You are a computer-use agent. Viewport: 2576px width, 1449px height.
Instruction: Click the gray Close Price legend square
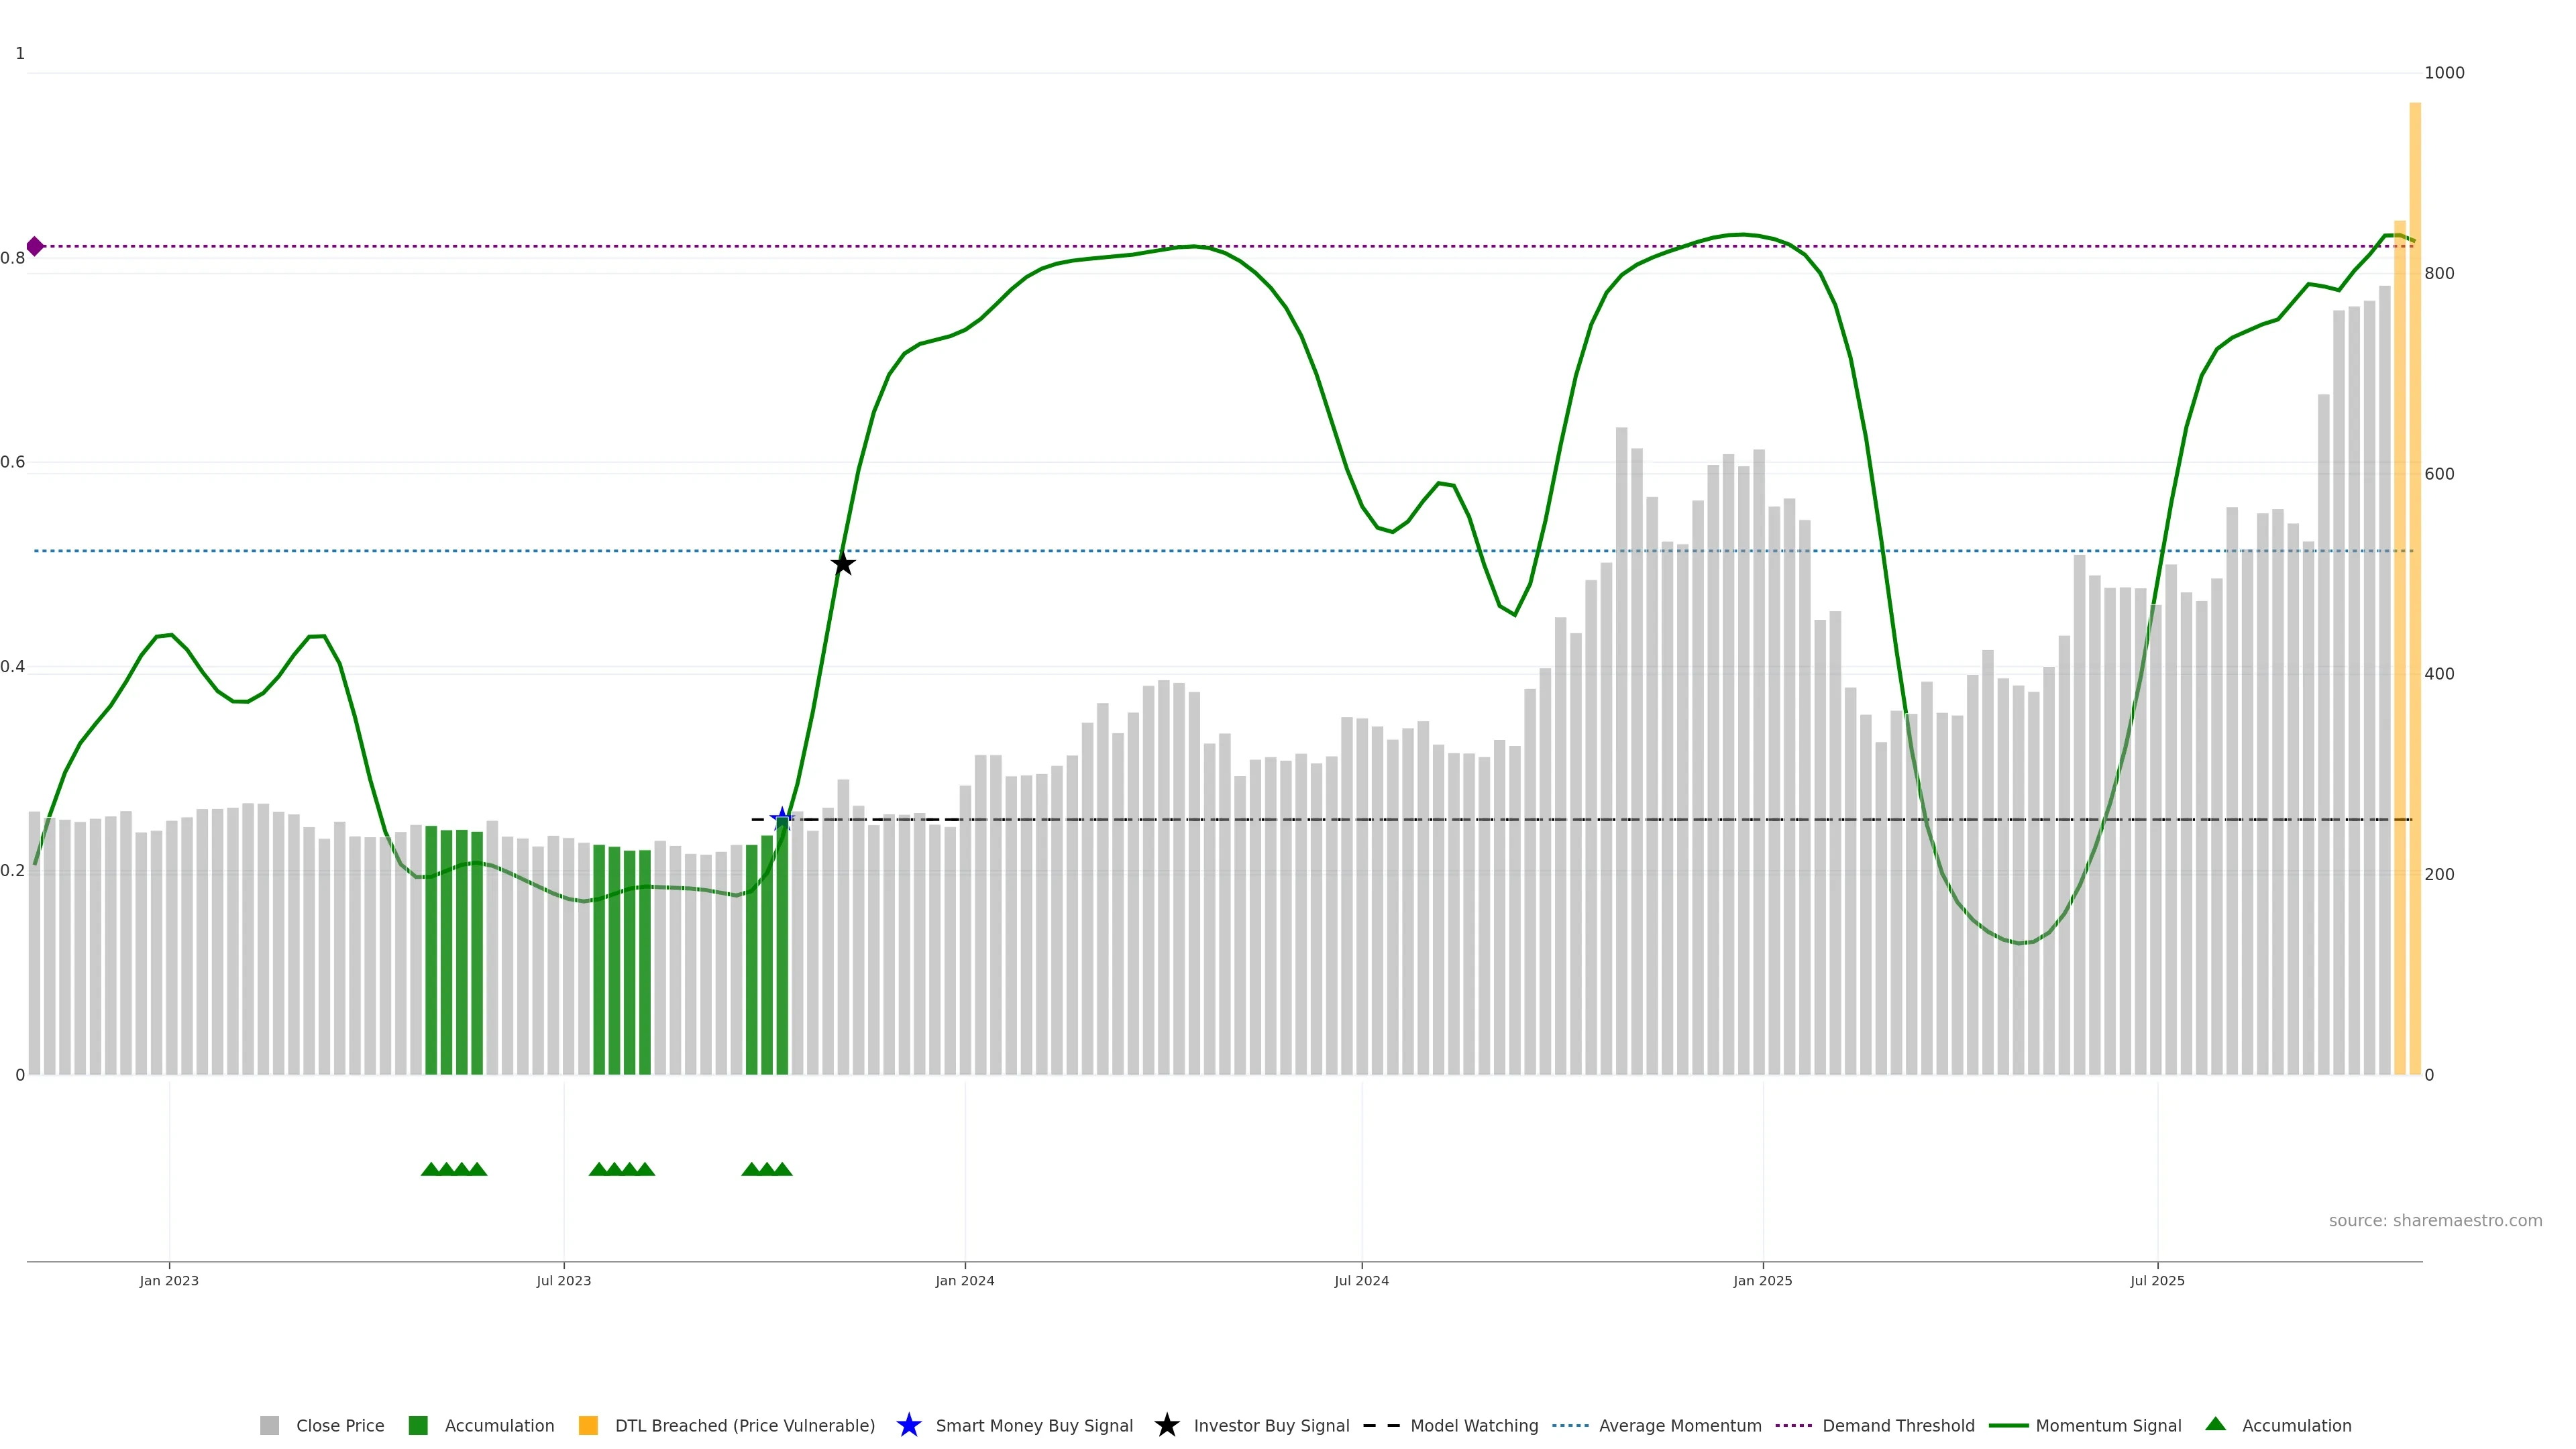[x=270, y=1425]
